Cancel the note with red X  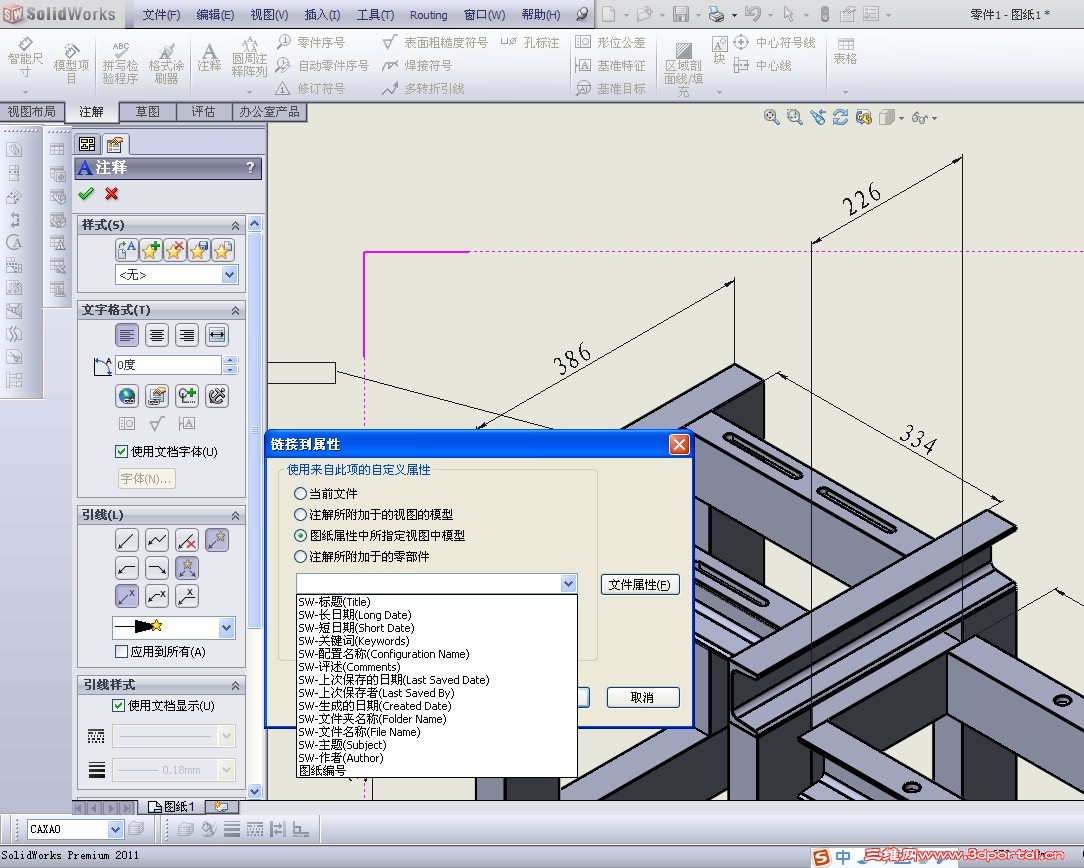tap(111, 194)
